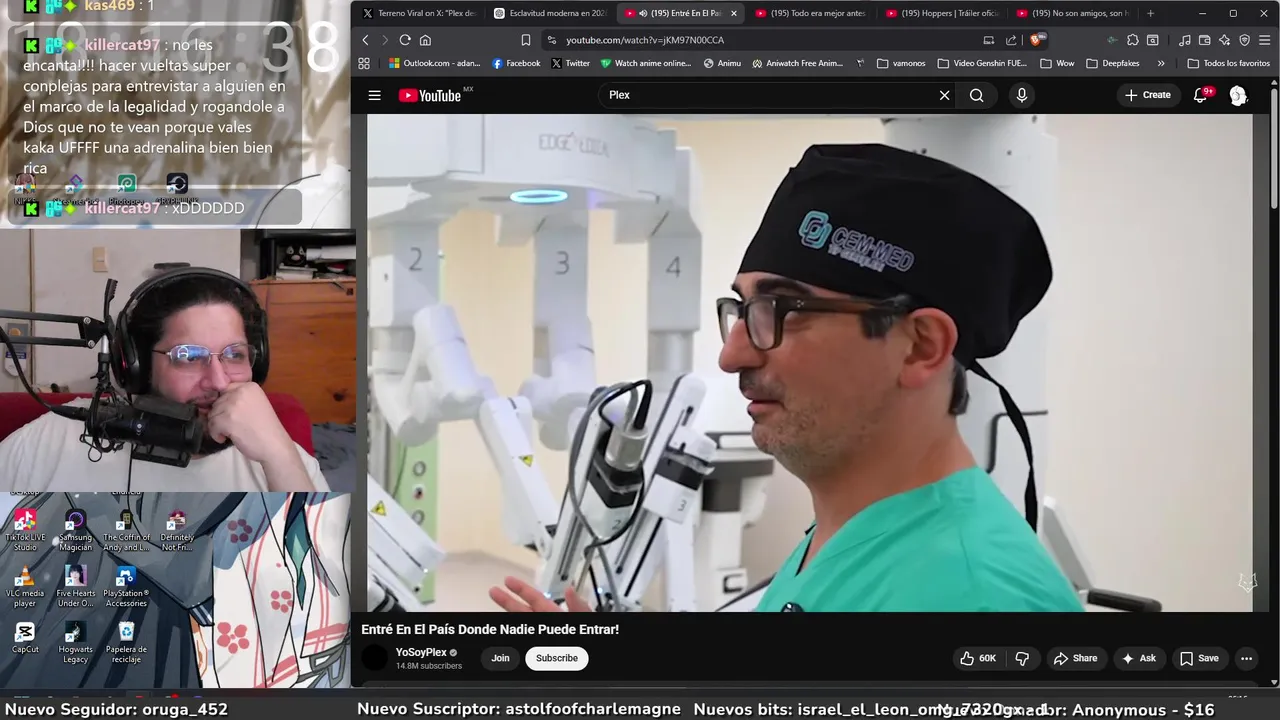Open Aniwatch Free Anime bookmark
The image size is (1280, 720).
797,63
